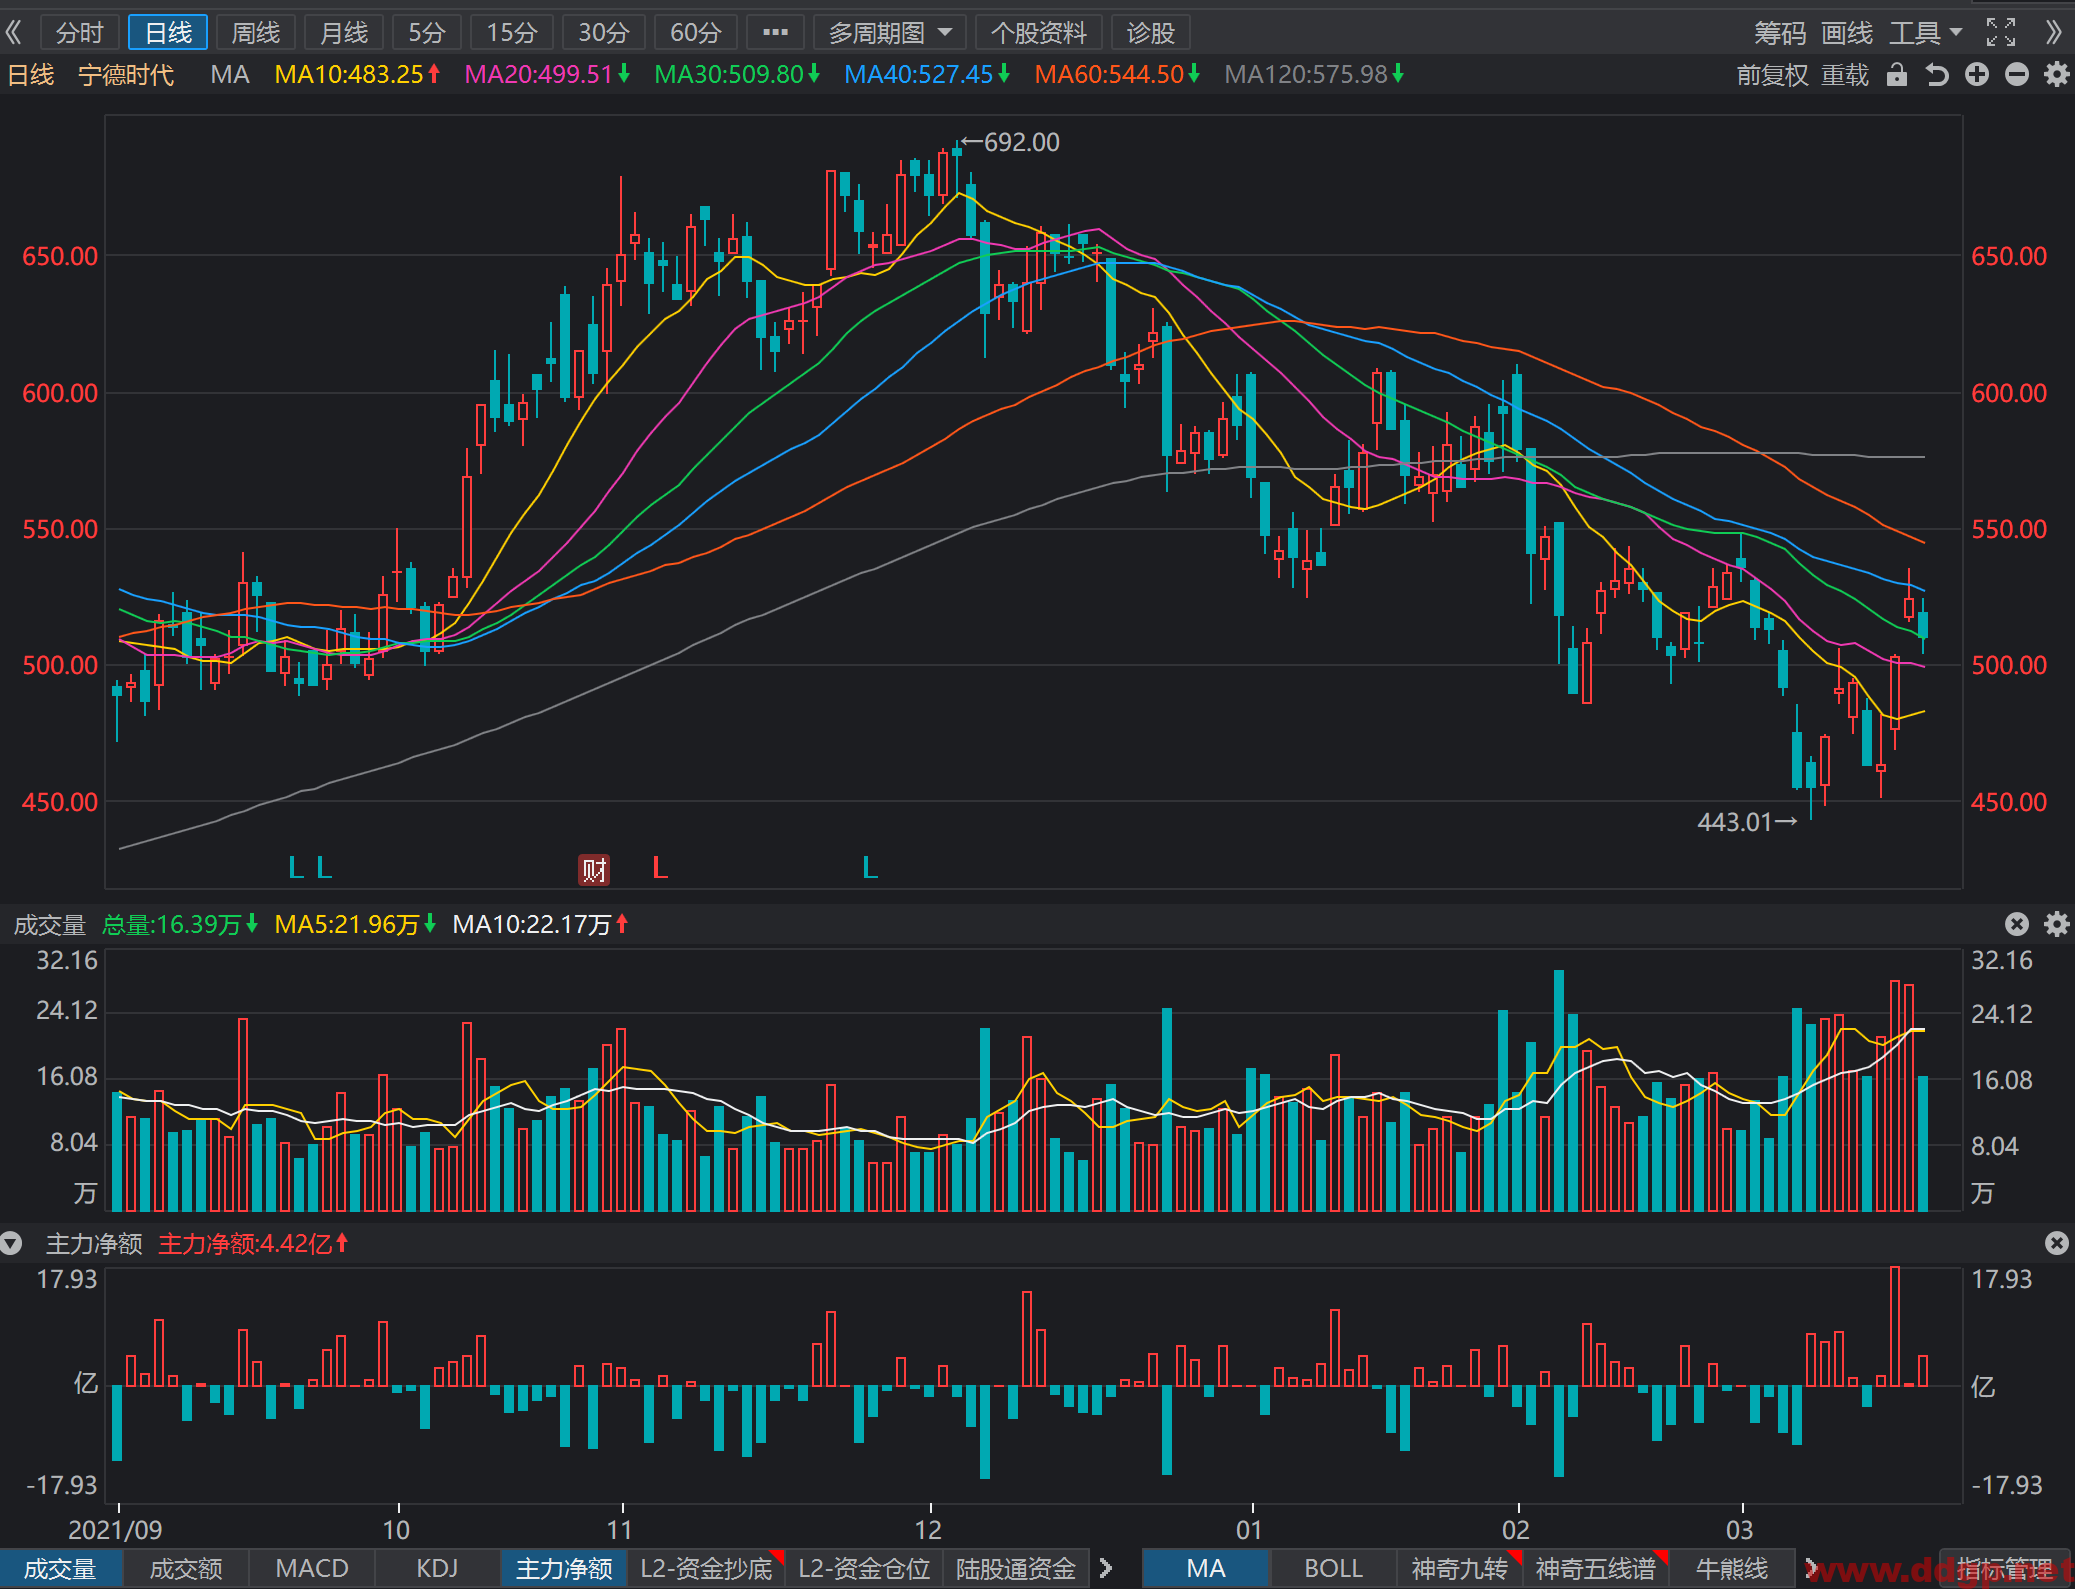Viewport: 2075px width, 1589px height.
Task: Close the 主力净额 indicator panel
Action: pos(2056,1243)
